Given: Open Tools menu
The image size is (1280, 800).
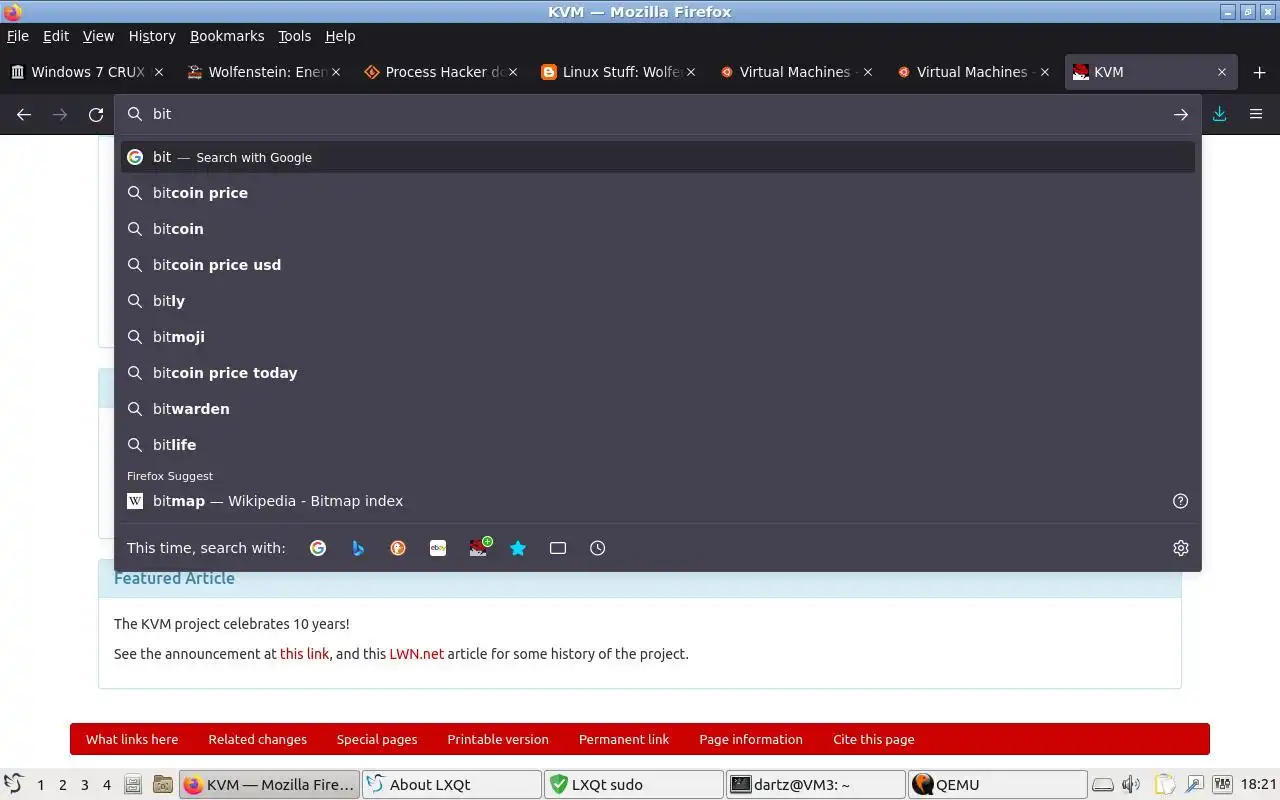Looking at the screenshot, I should click(x=294, y=36).
